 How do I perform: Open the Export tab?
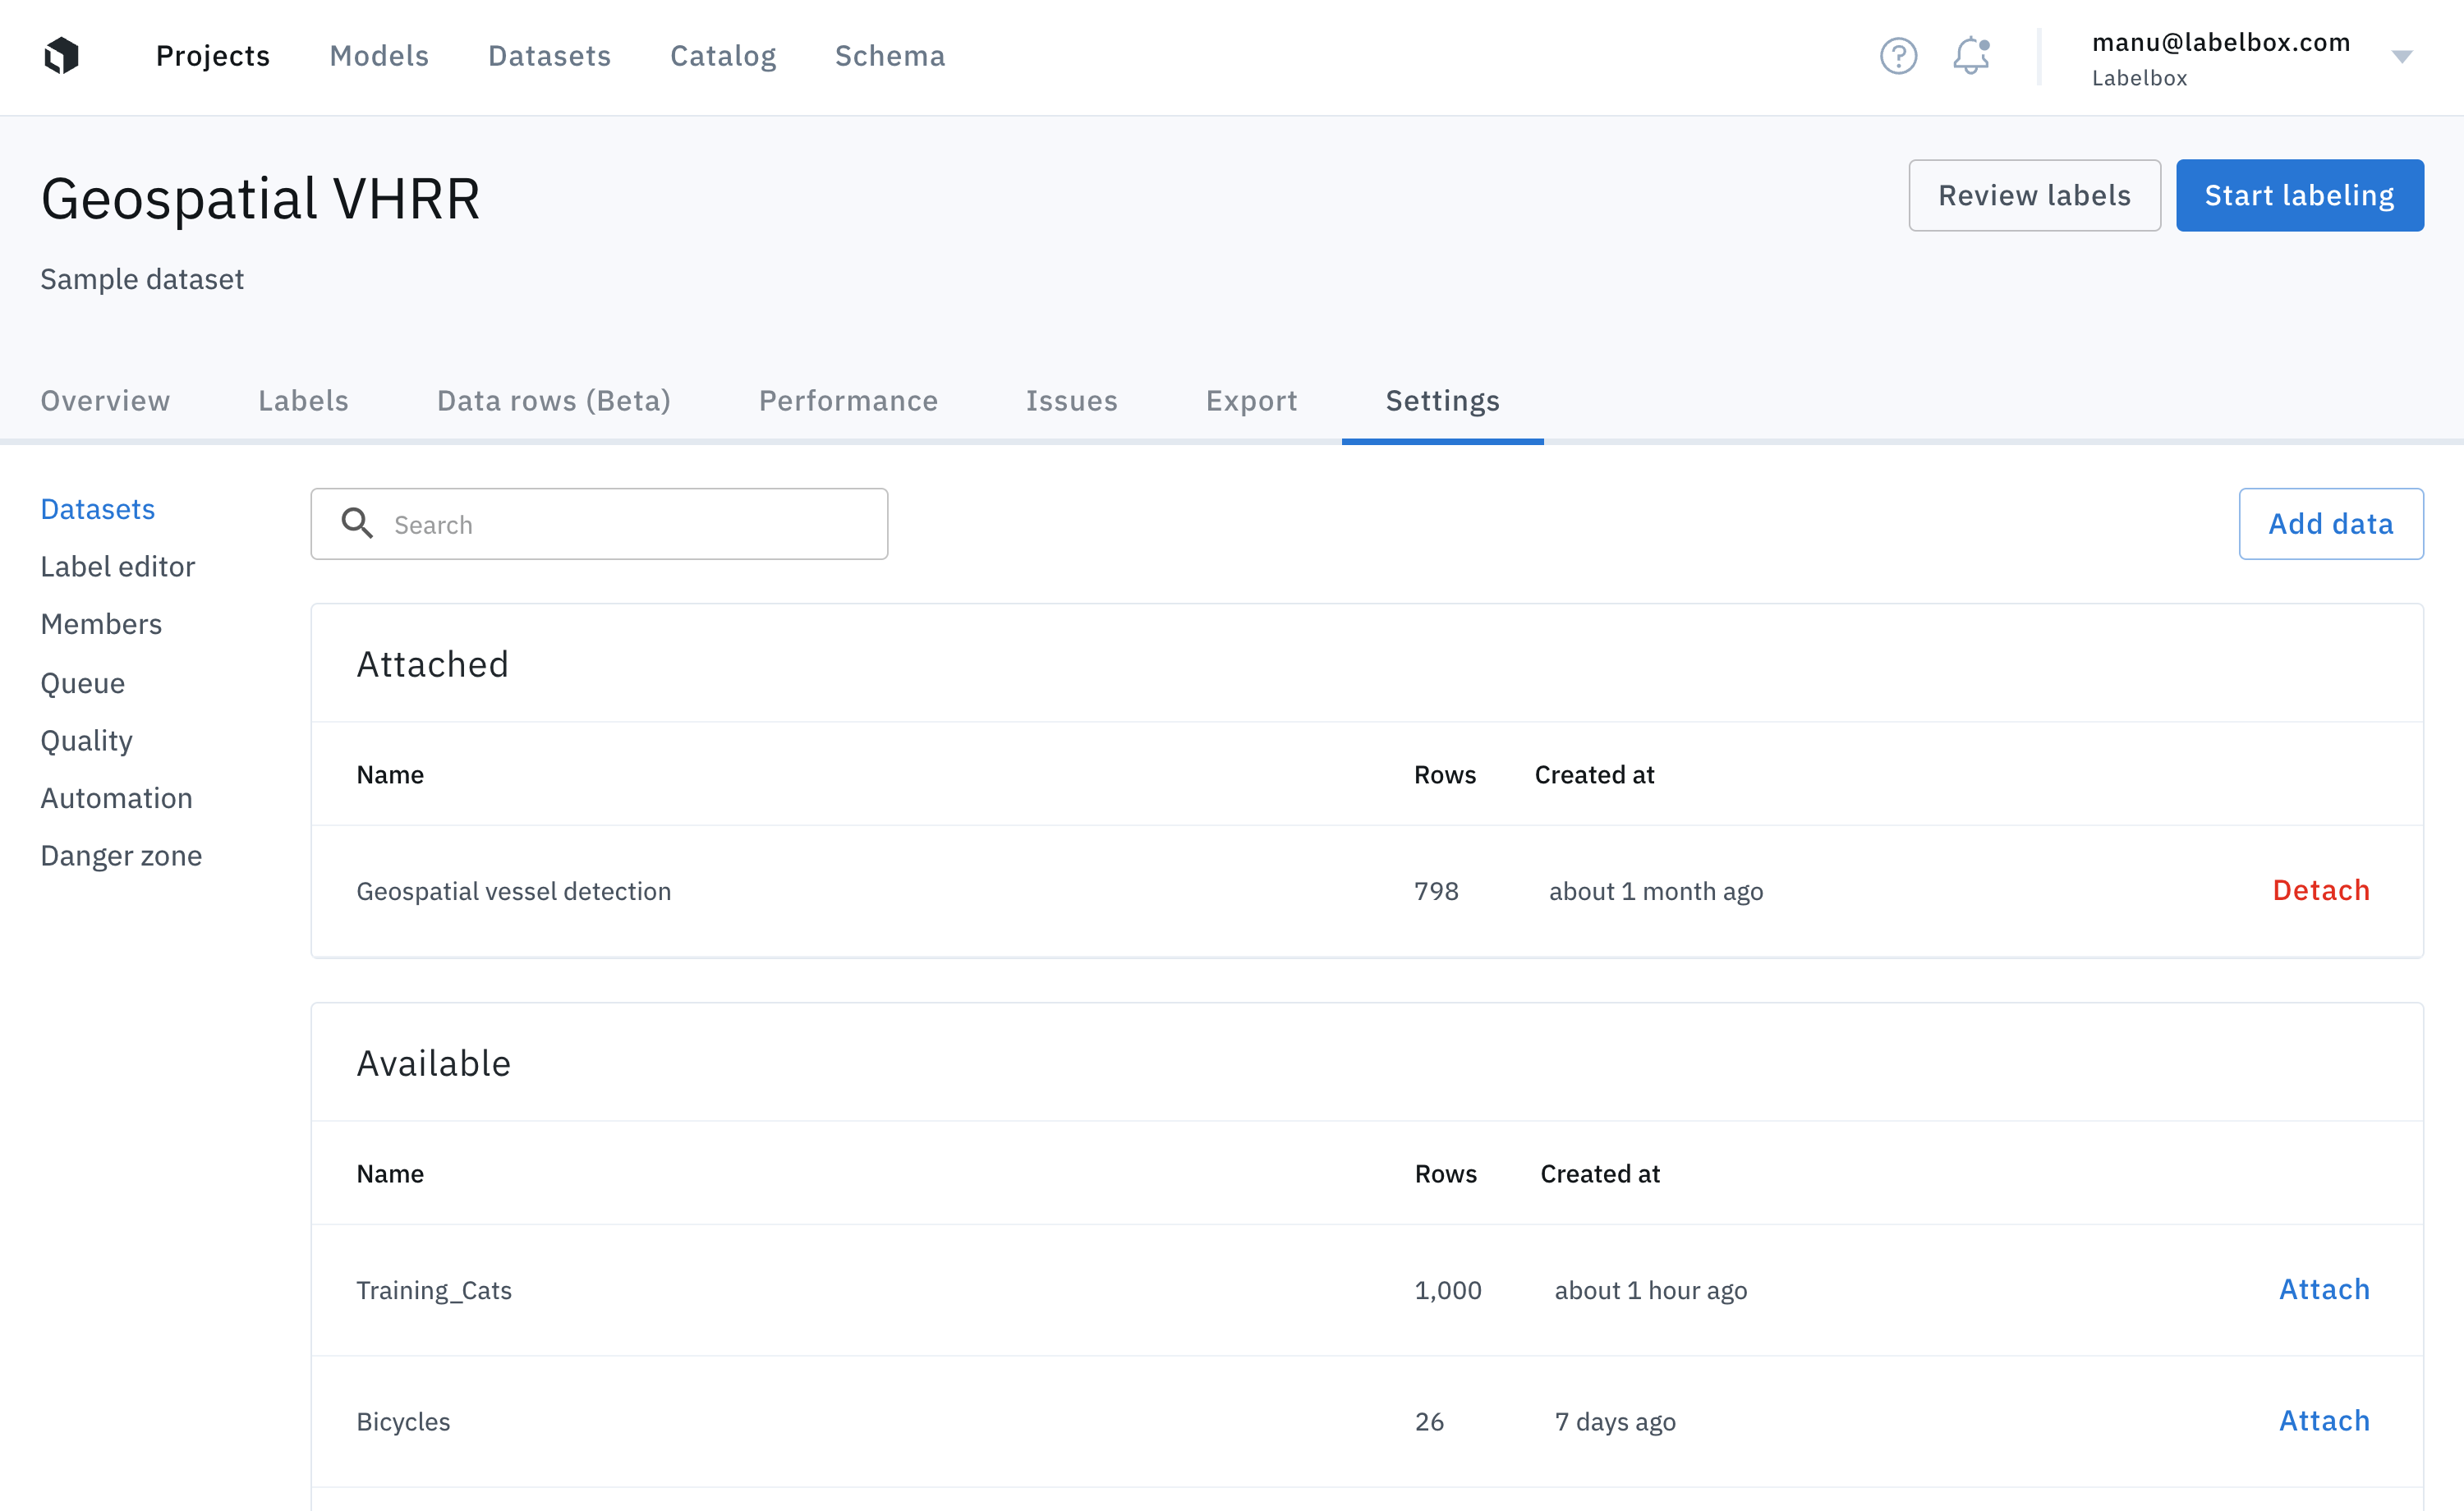pos(1250,401)
